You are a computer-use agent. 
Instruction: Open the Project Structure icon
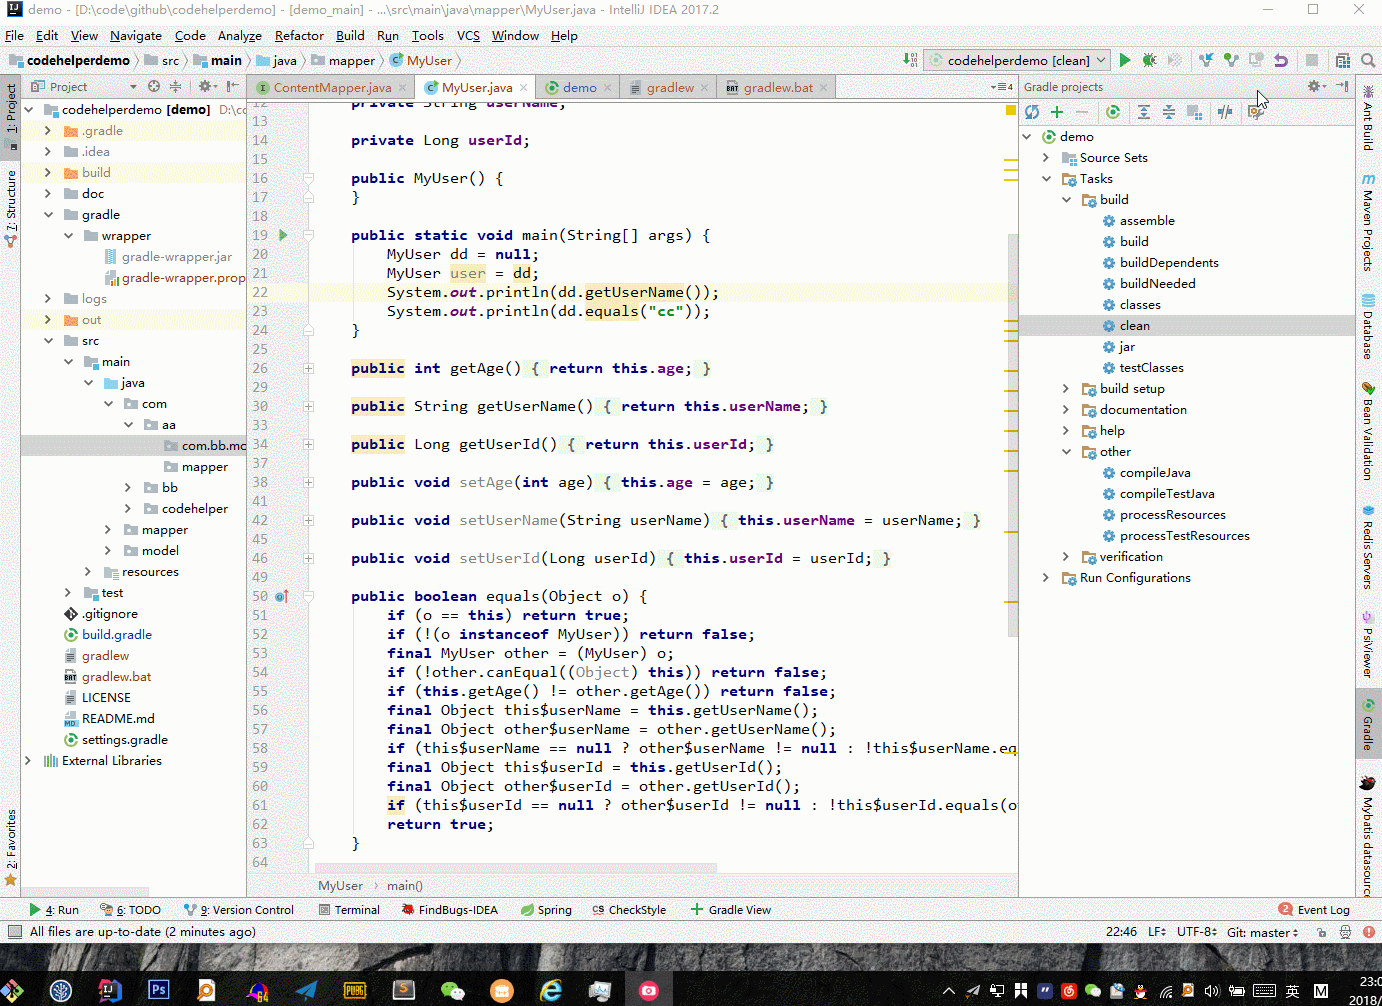point(1343,61)
